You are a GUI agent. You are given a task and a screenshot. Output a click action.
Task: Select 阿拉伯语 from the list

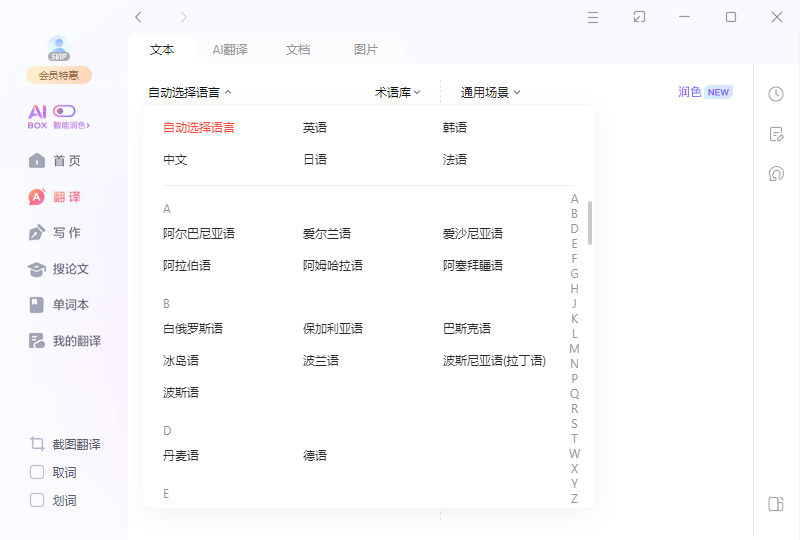pos(187,265)
